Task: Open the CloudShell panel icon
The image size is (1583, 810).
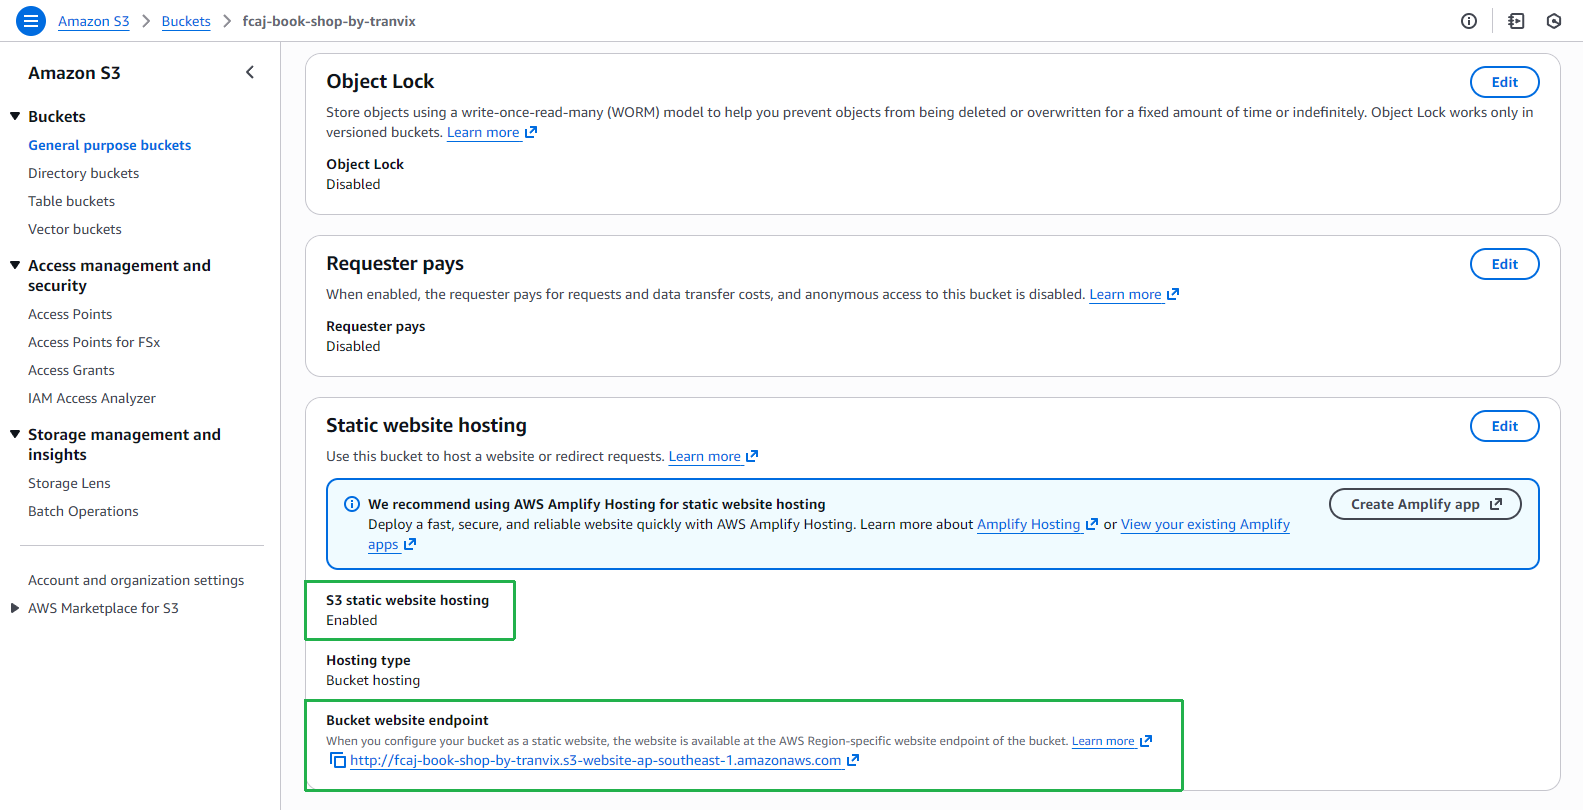Action: [1516, 21]
